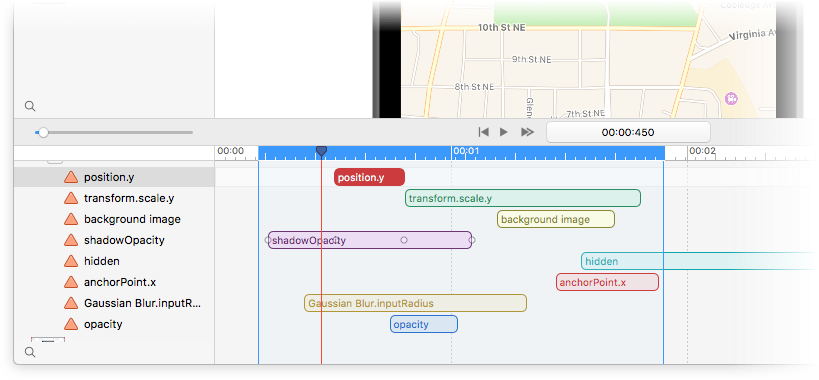The image size is (819, 380).
Task: Select the background image timeline clip
Action: pyautogui.click(x=556, y=219)
